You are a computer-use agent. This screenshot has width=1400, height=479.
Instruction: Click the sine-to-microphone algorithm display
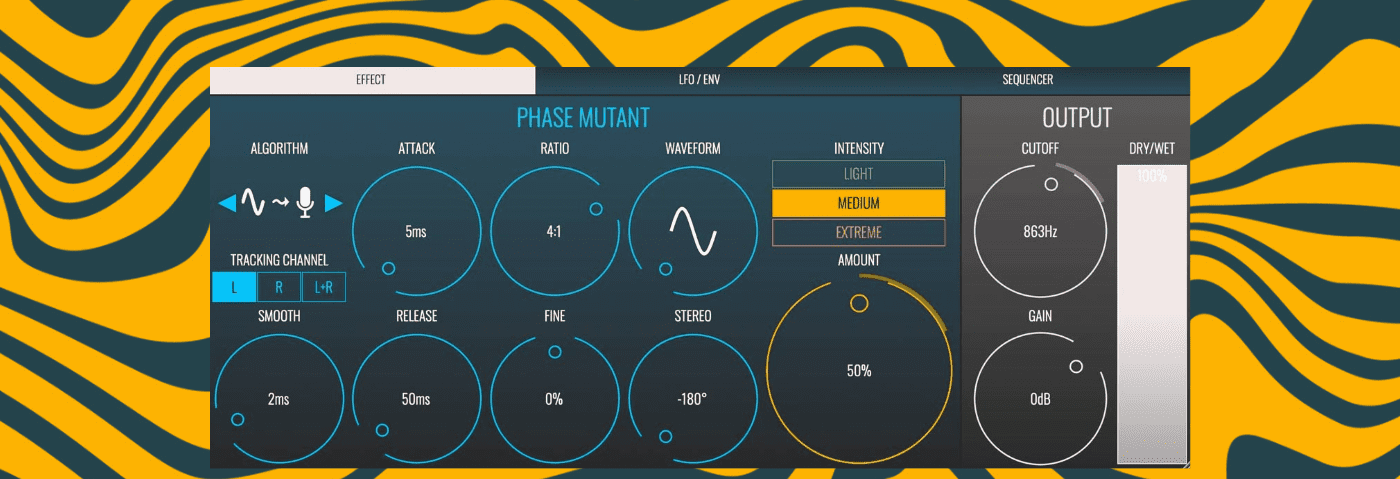click(279, 203)
